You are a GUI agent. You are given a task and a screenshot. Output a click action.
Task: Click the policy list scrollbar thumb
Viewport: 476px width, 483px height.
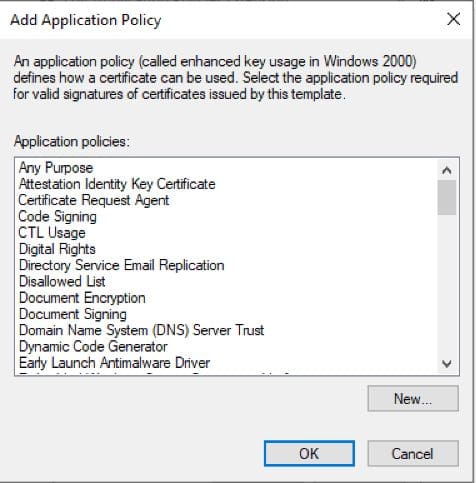(447, 198)
